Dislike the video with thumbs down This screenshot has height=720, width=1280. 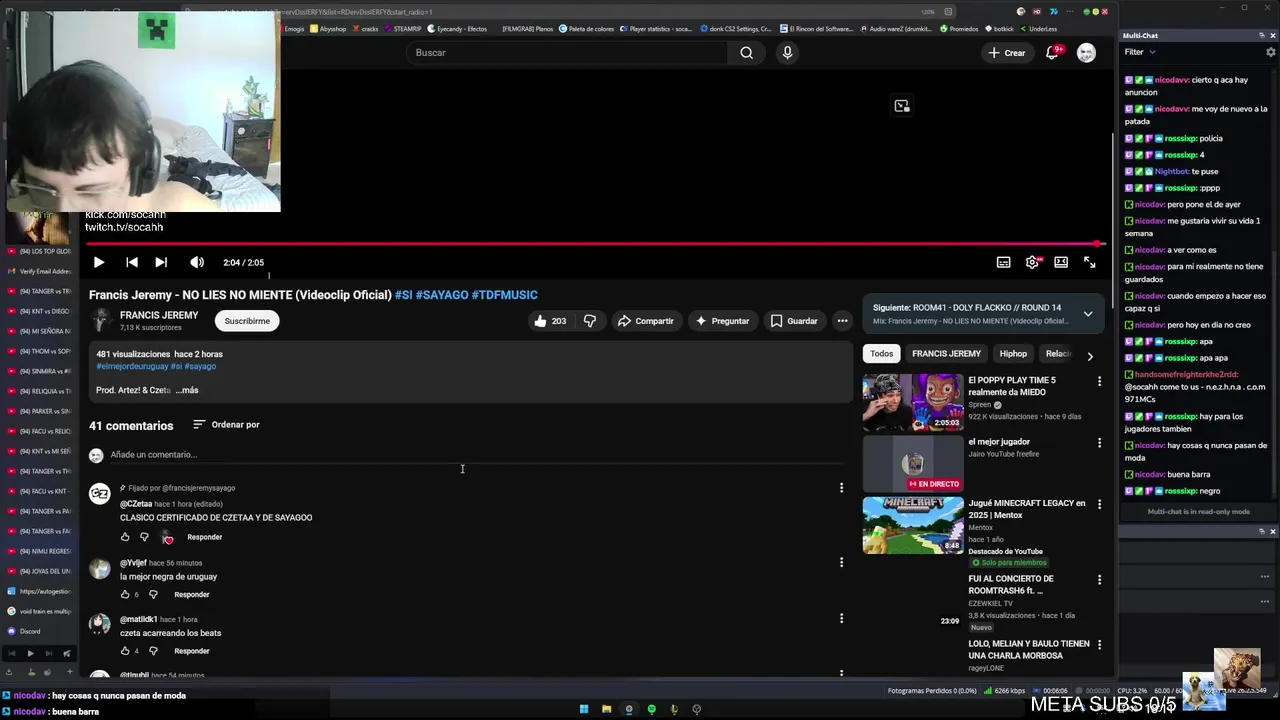pyautogui.click(x=590, y=321)
